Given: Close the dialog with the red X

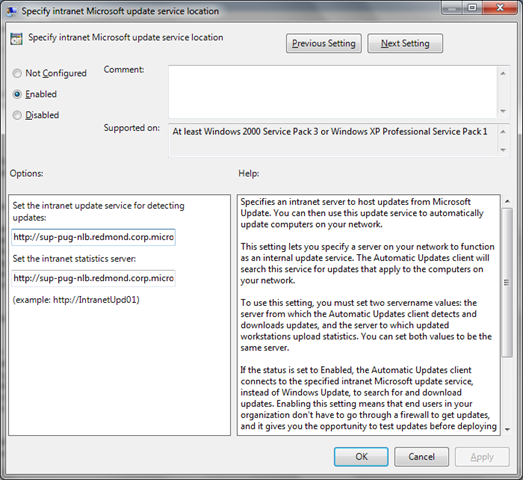Looking at the screenshot, I should 500,8.
